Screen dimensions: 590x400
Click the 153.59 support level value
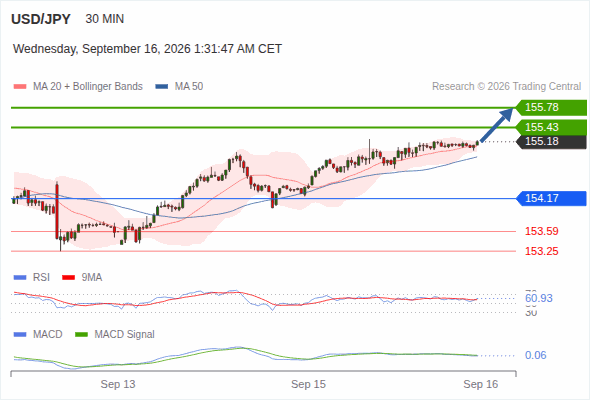[x=541, y=231]
